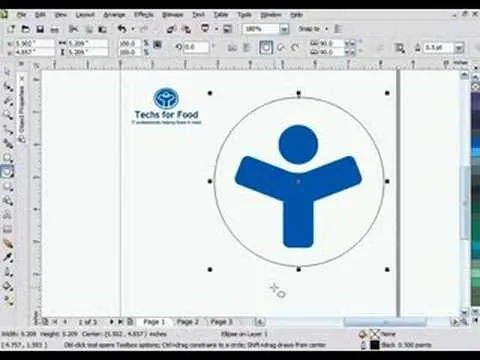This screenshot has height=360, width=480.
Task: Click the Export icon in toolbar
Action: tap(187, 29)
